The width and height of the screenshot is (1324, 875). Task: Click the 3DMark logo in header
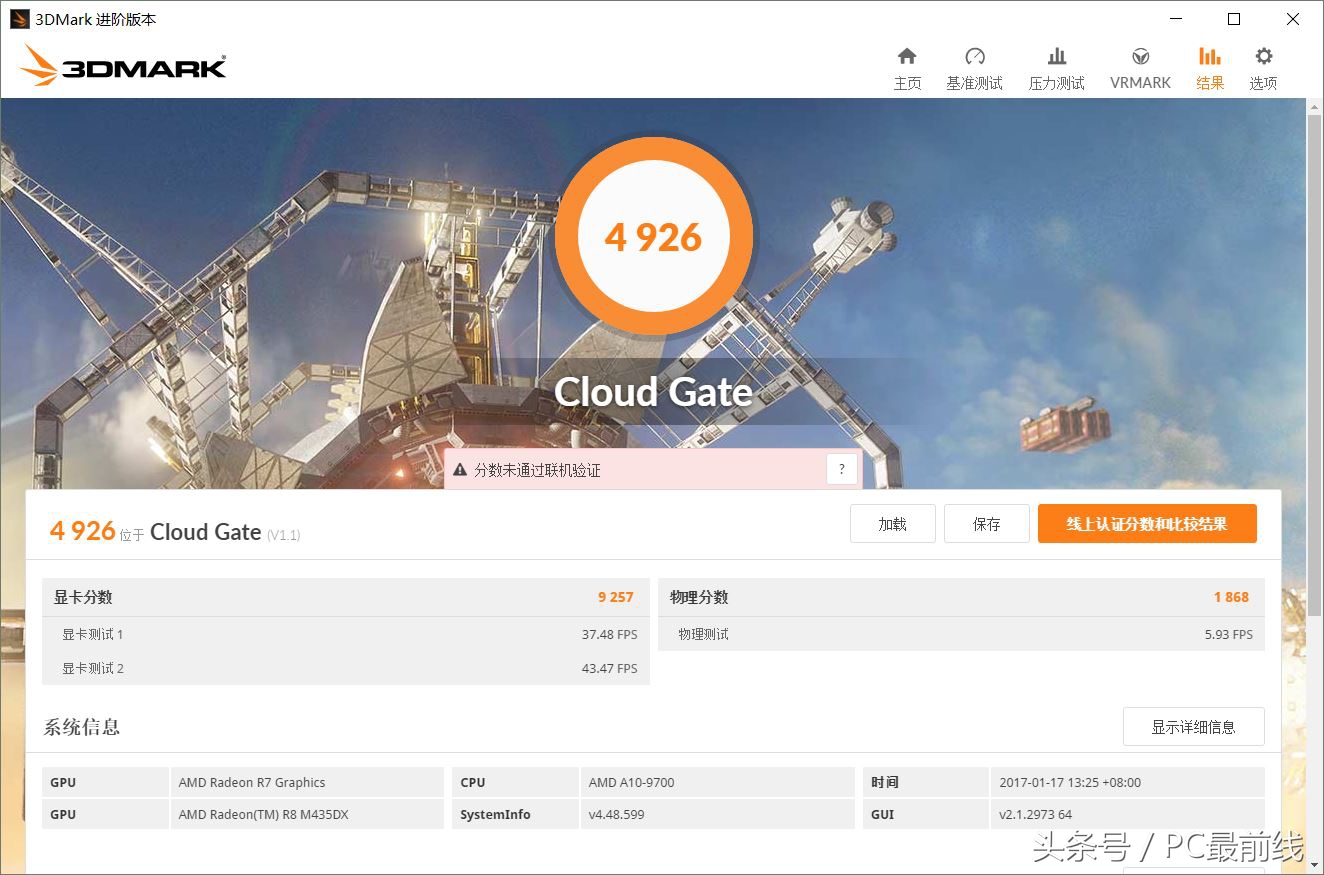click(x=123, y=66)
